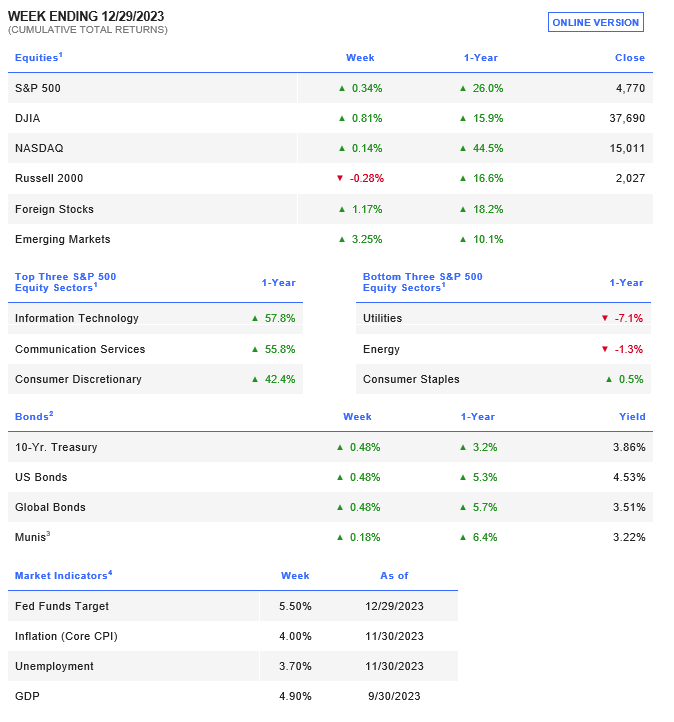
Task: Click the Top Three S&P 500 Equity Sectors header
Action: [65, 282]
